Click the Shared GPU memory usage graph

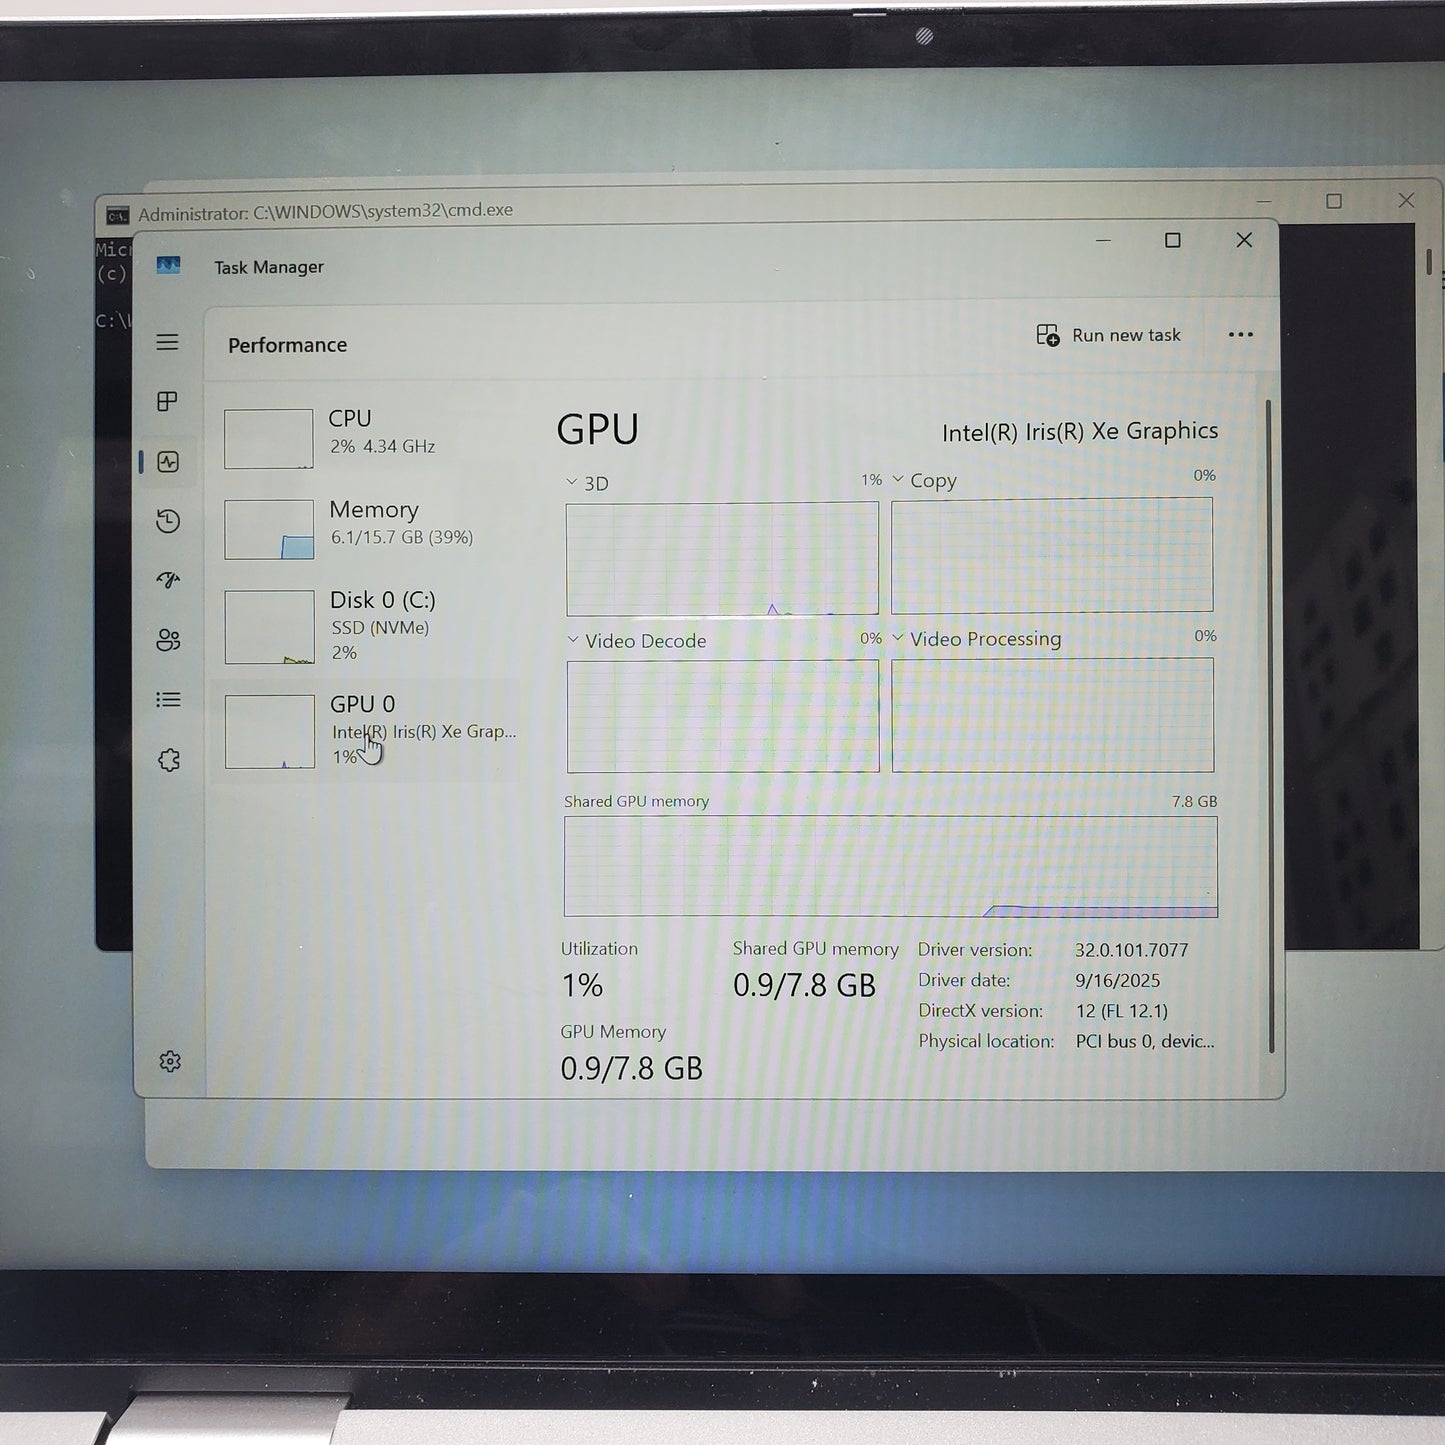click(x=890, y=866)
